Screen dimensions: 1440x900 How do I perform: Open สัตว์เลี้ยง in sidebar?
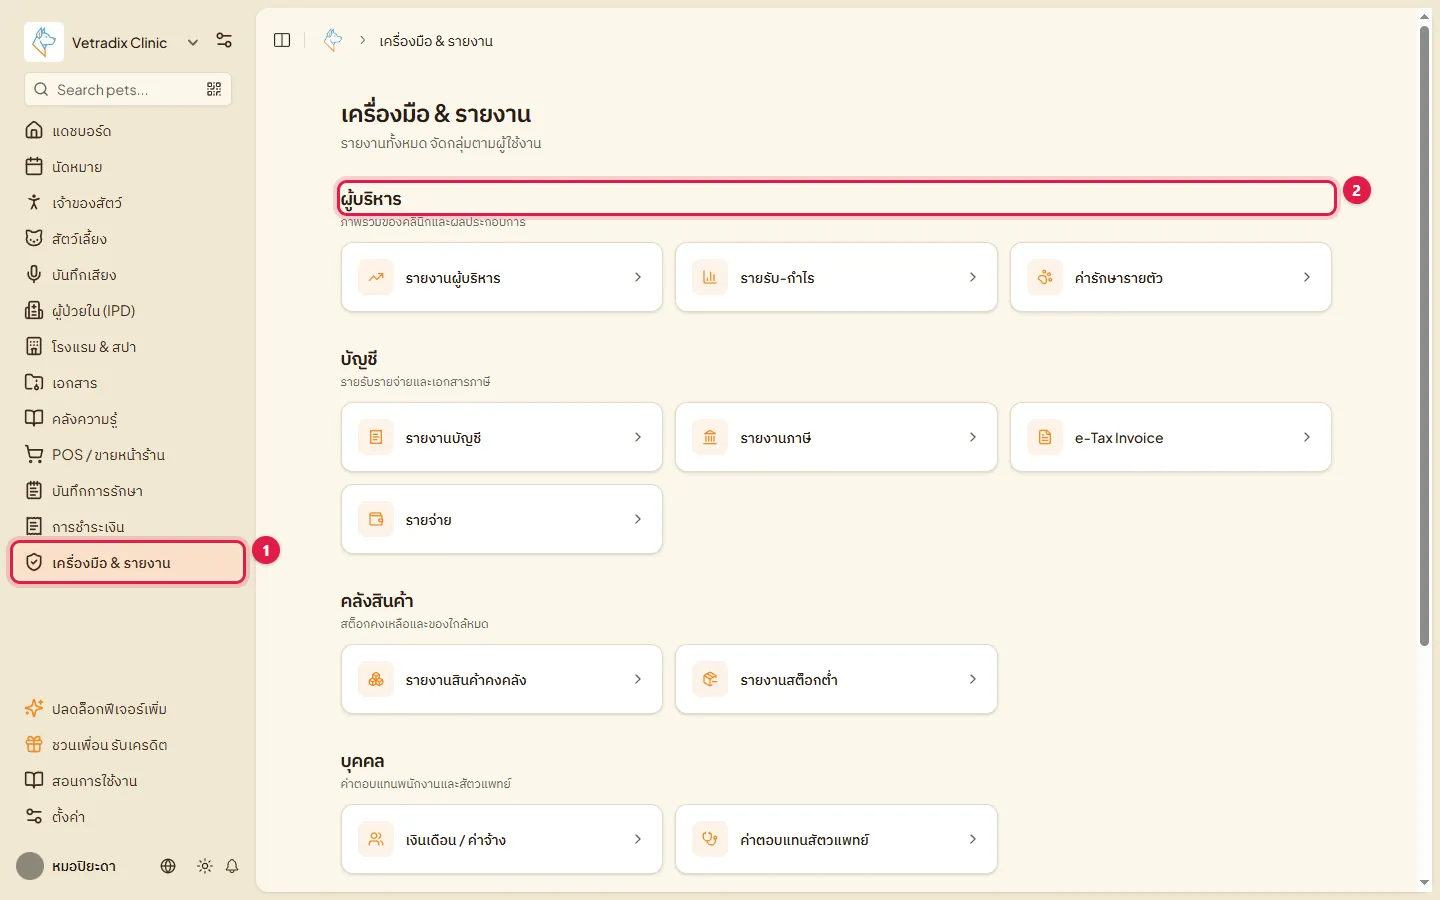click(x=128, y=238)
